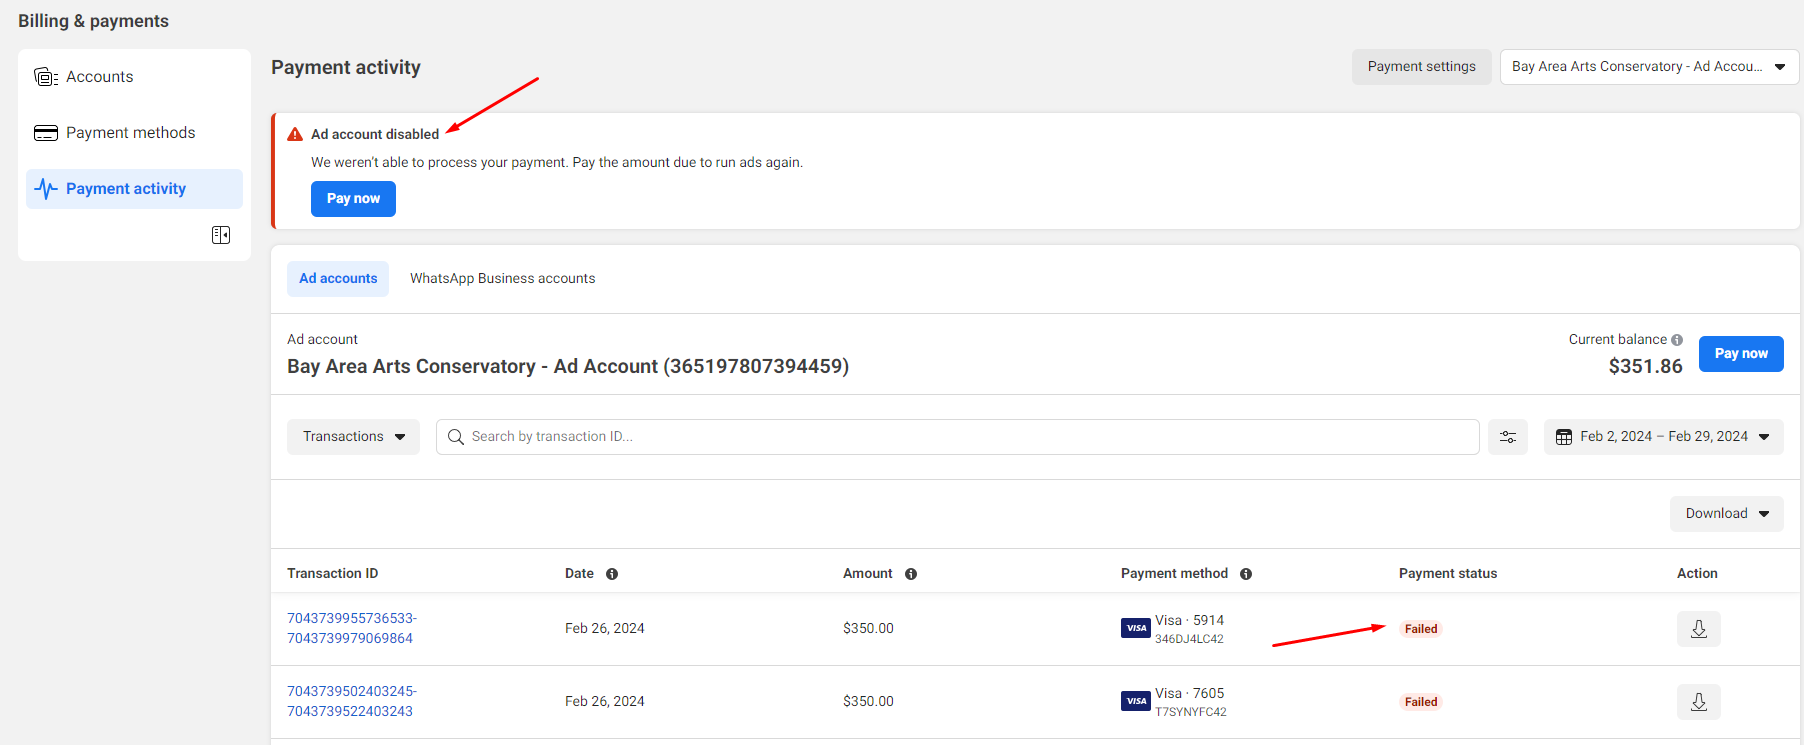This screenshot has height=745, width=1804.
Task: Click the Search by transaction ID field
Action: [x=957, y=437]
